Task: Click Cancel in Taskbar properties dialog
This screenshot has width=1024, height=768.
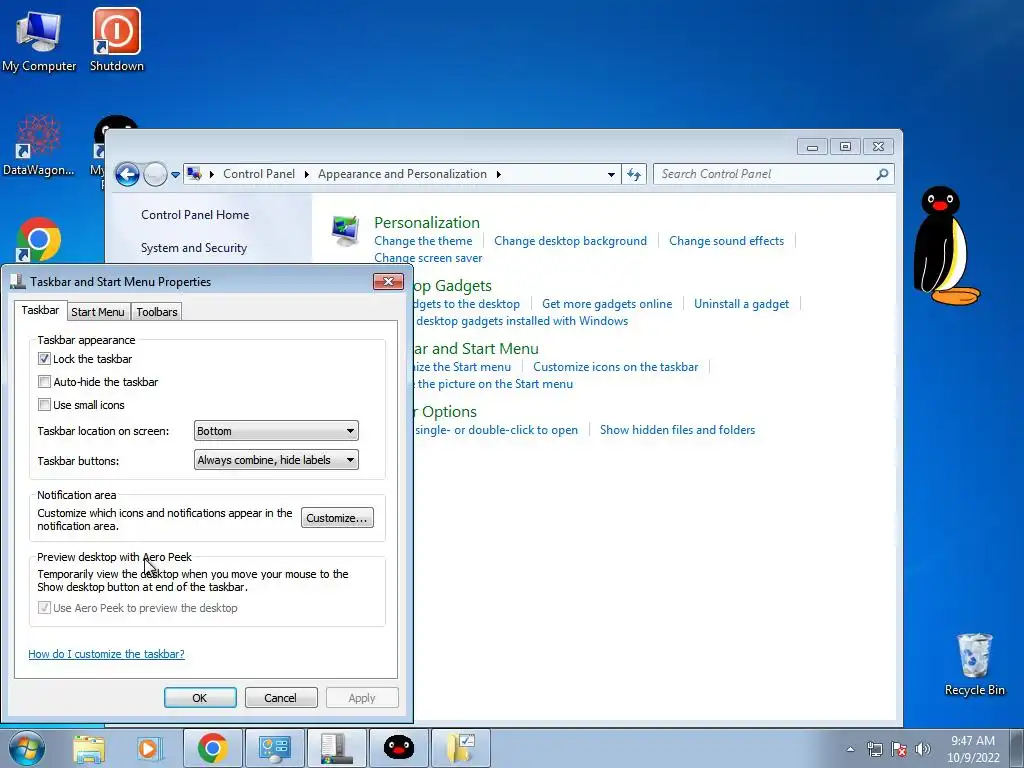Action: (281, 697)
